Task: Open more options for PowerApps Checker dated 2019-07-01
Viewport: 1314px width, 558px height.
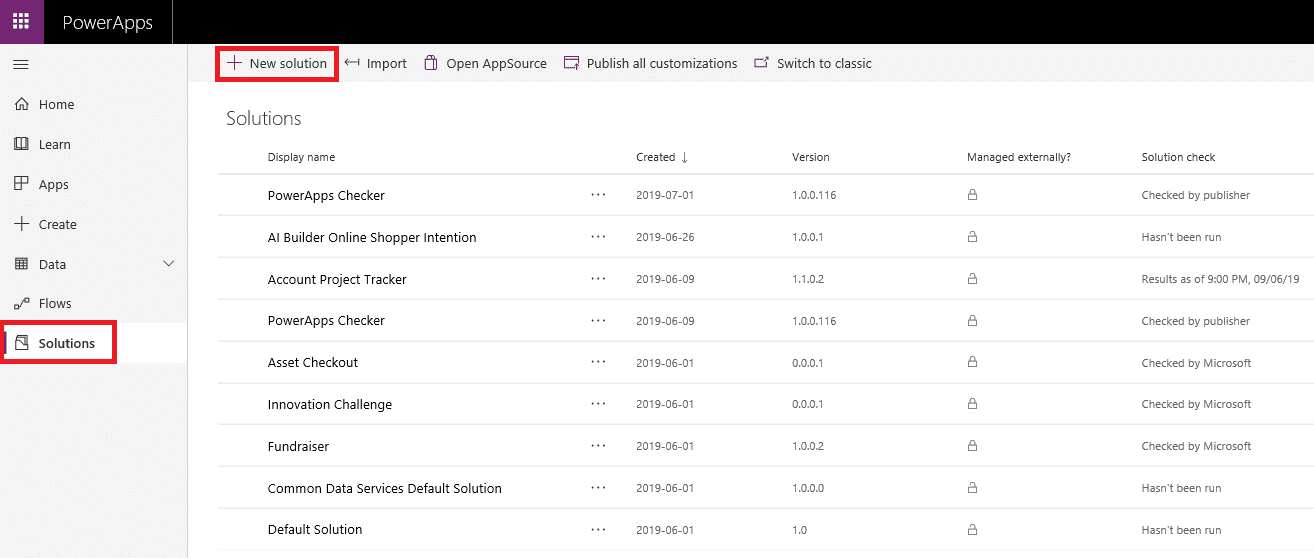Action: (598, 195)
